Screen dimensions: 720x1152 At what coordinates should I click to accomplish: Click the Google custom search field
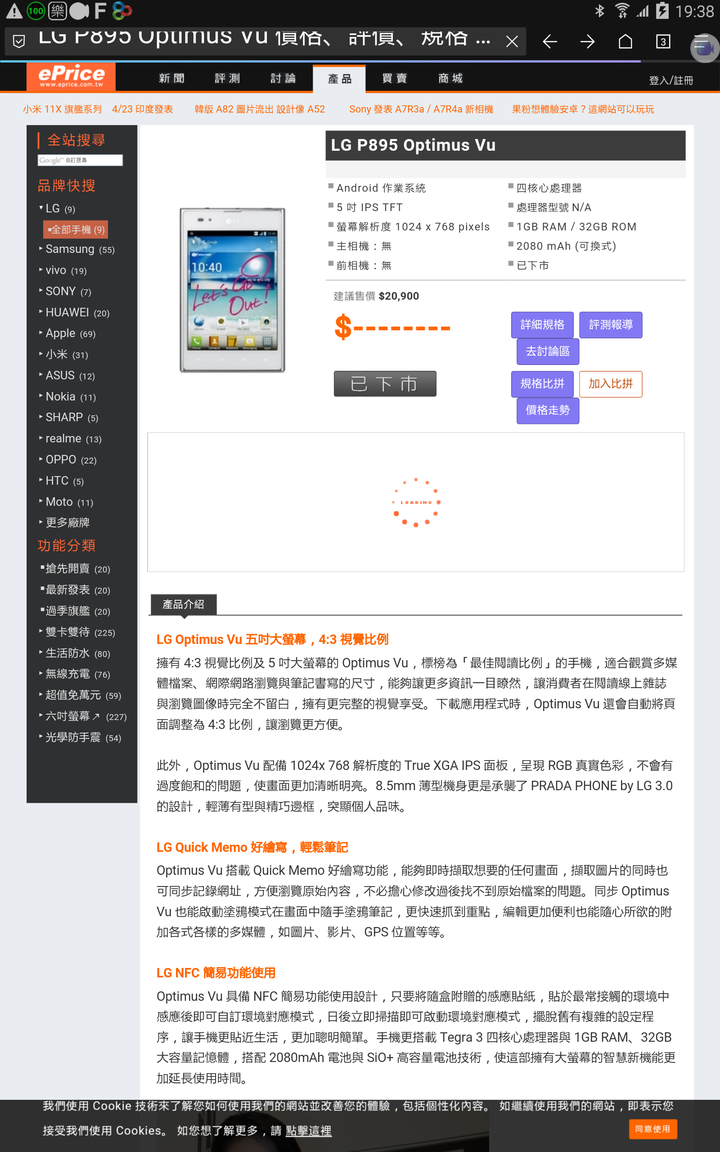(80, 160)
